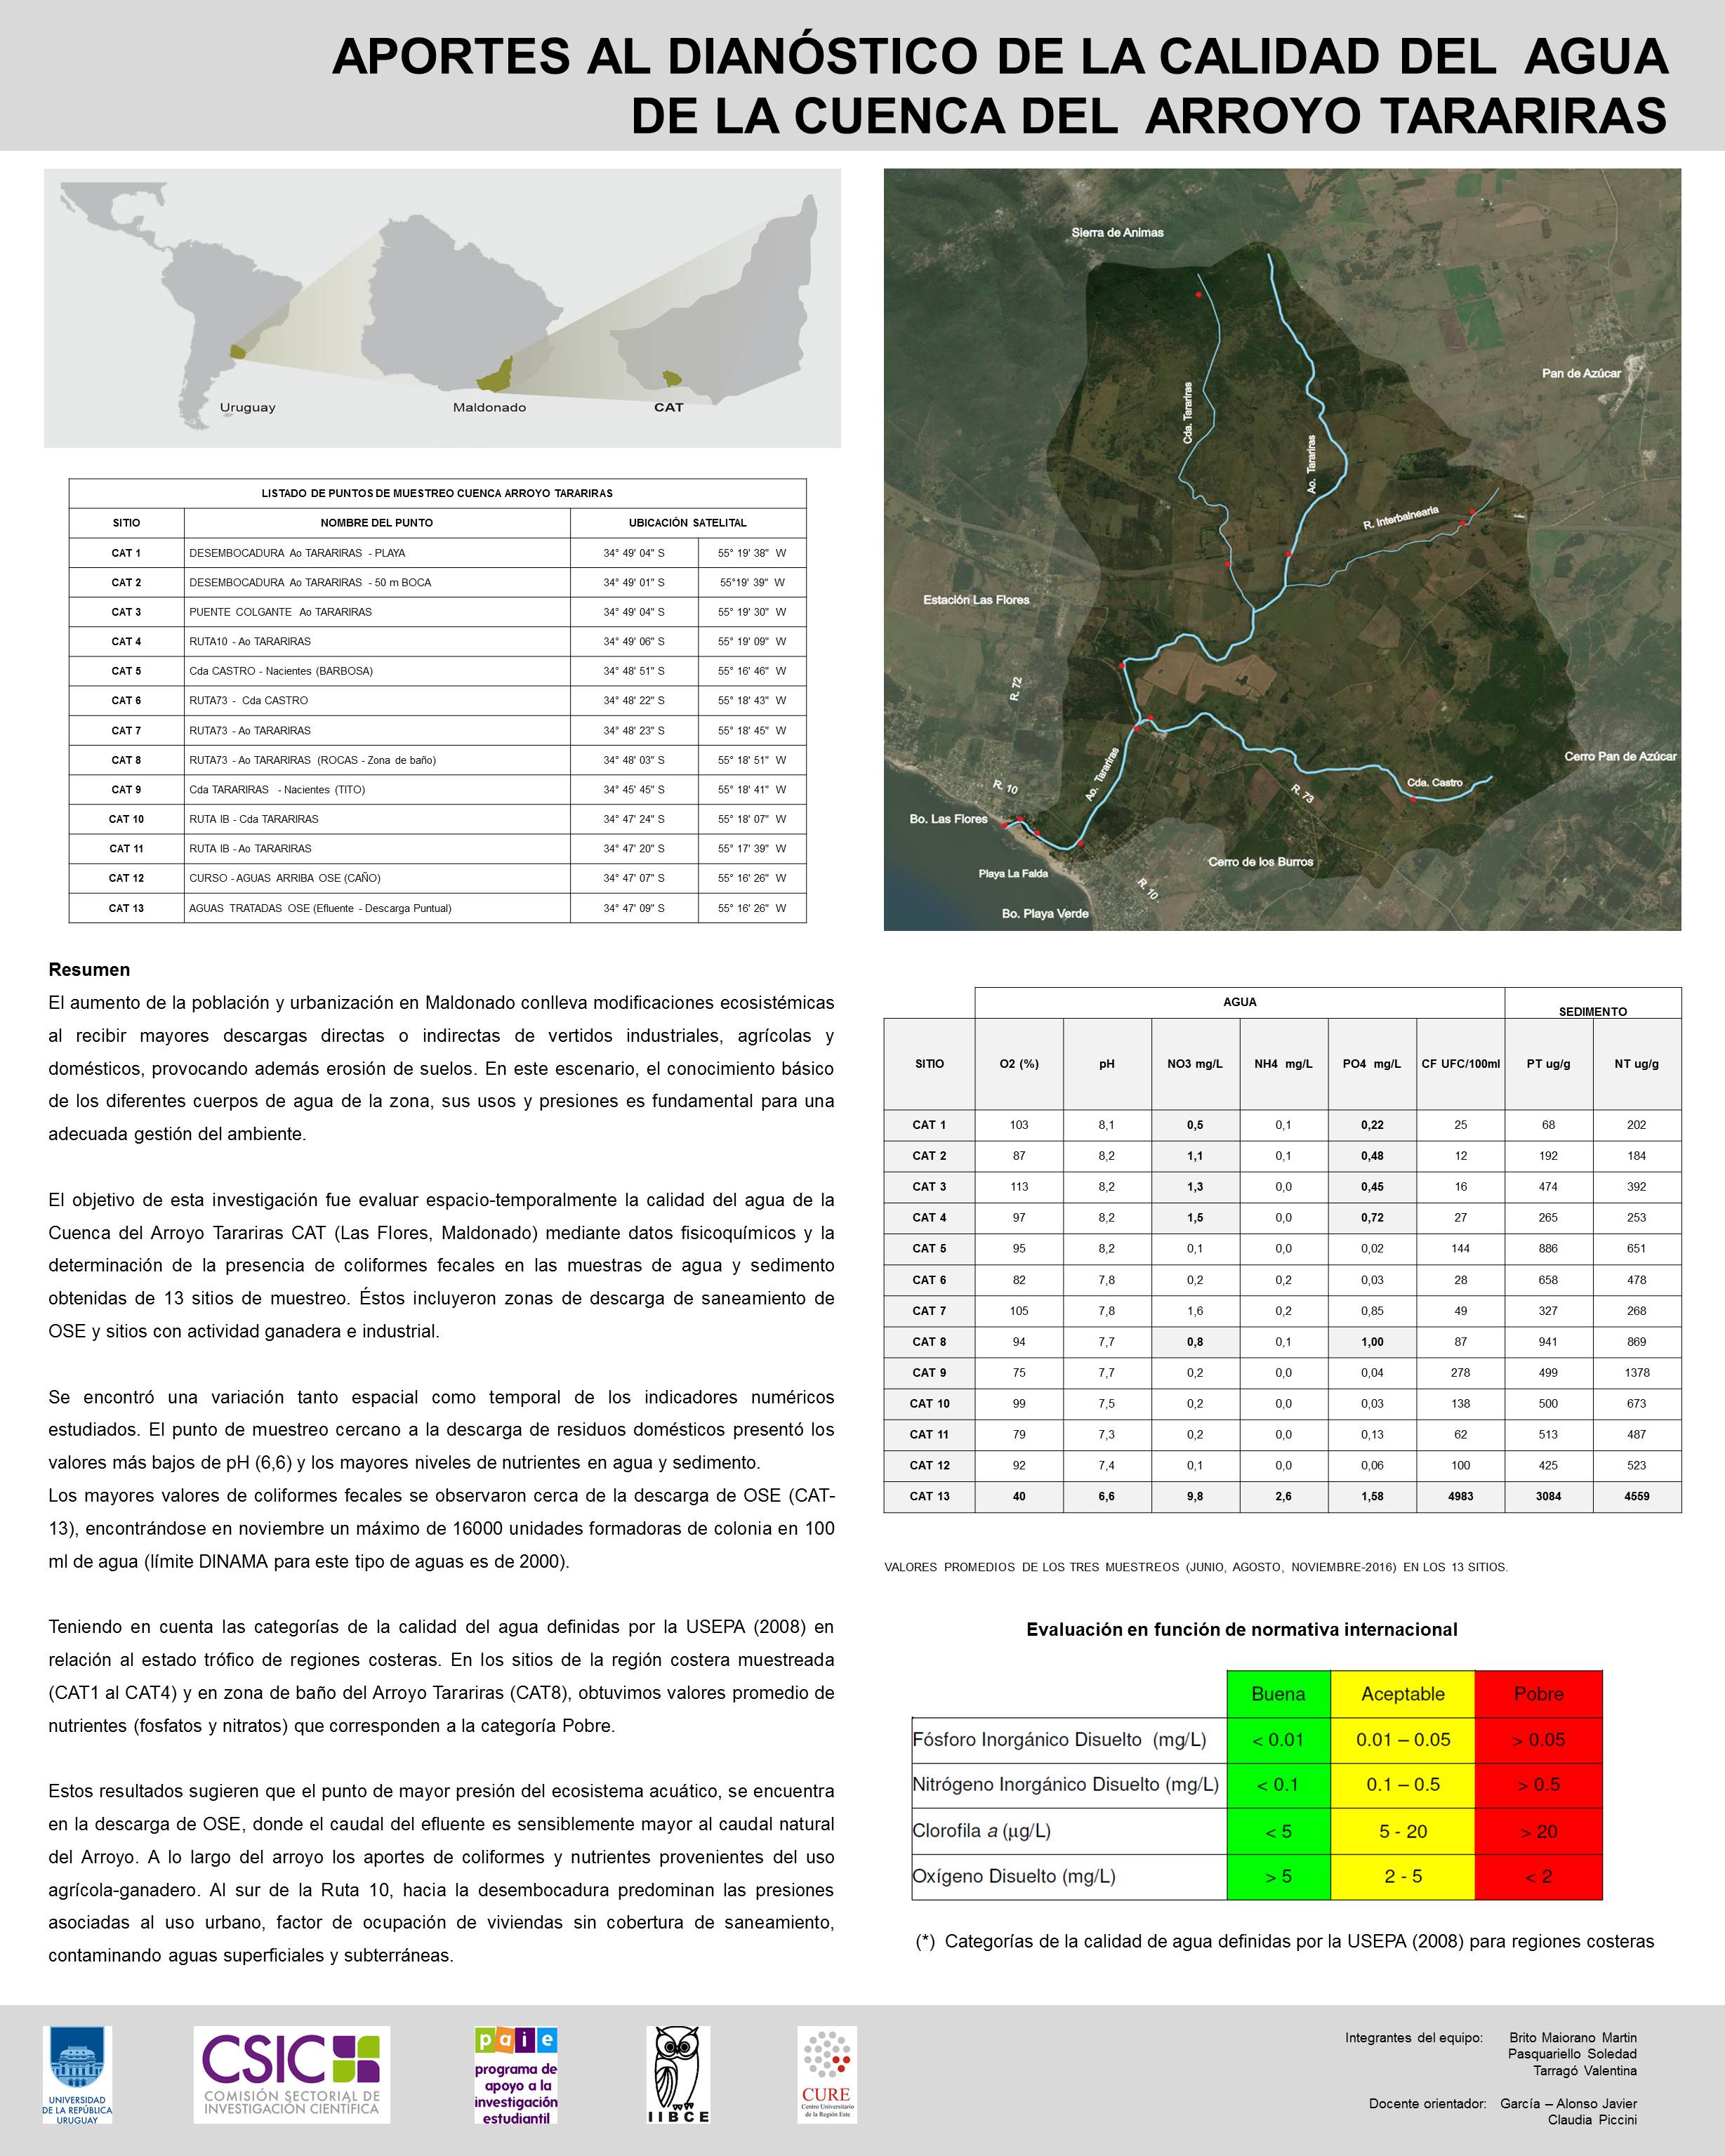Click the 'pH' column header

coord(1107,1064)
